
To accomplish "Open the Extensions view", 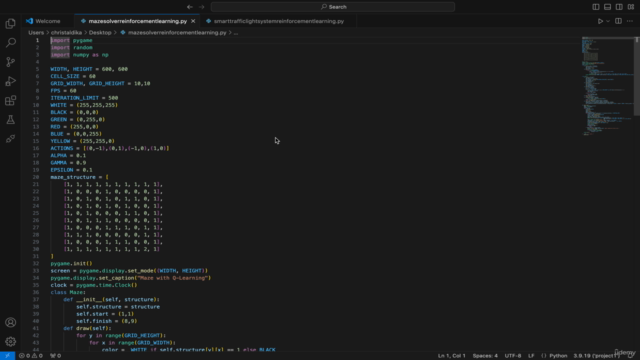I will pos(11,100).
